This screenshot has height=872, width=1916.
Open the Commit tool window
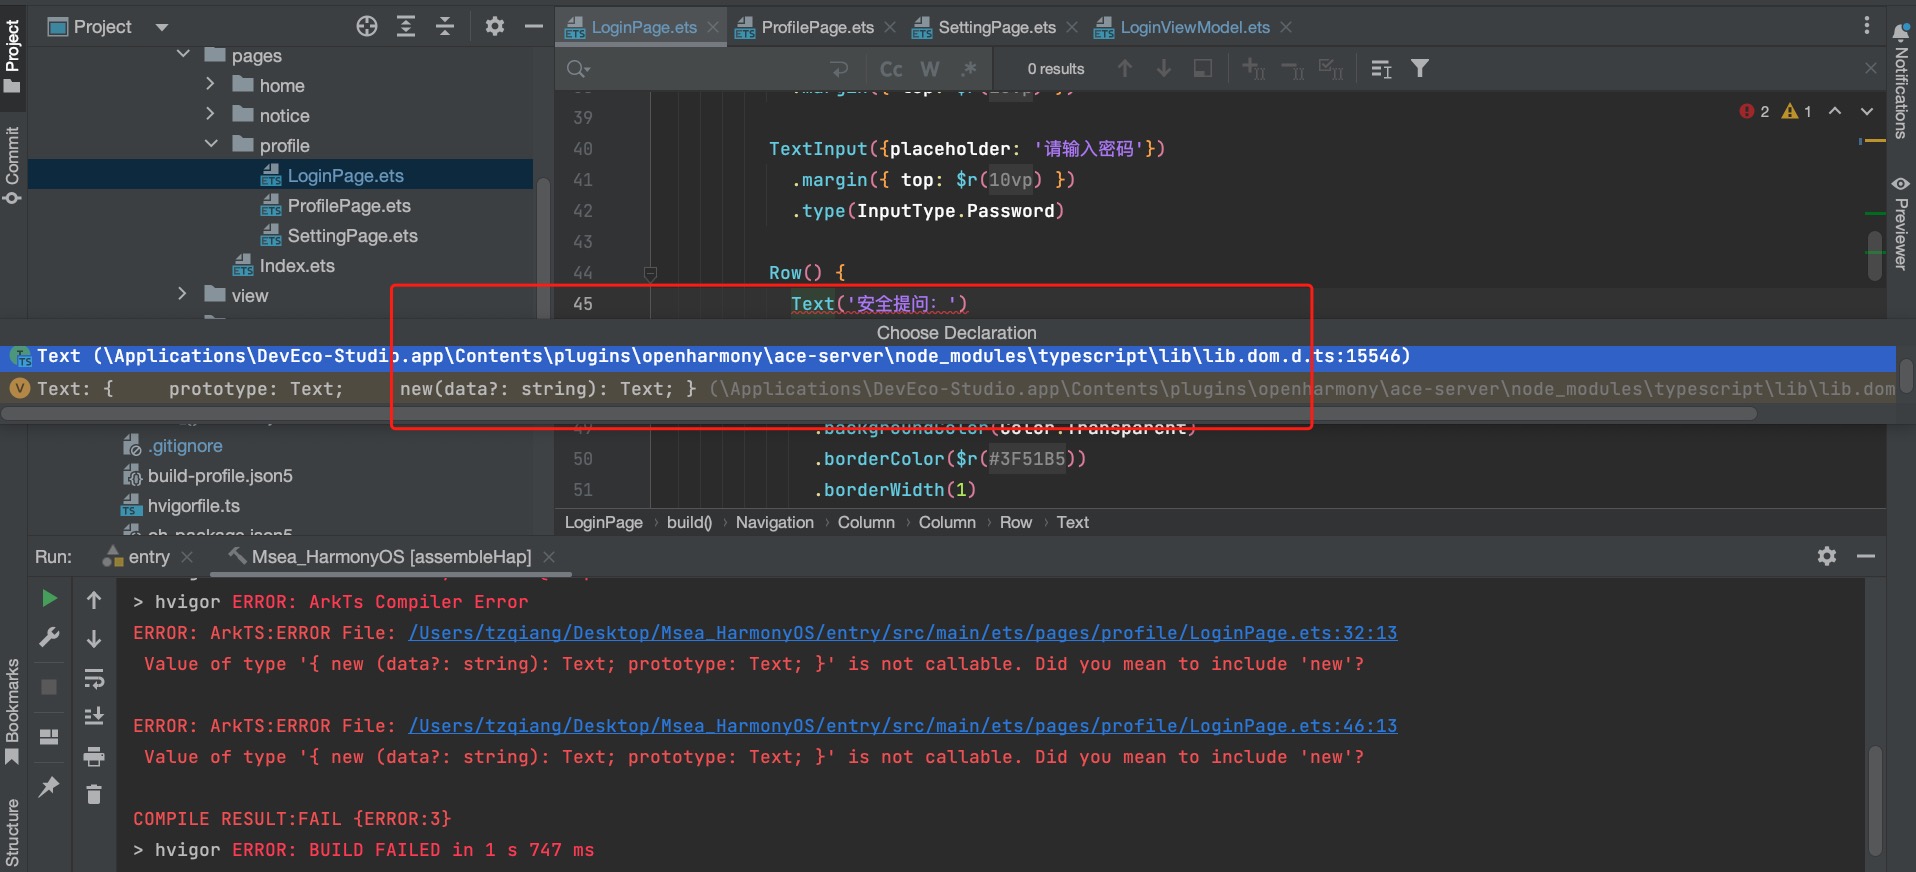tap(12, 164)
